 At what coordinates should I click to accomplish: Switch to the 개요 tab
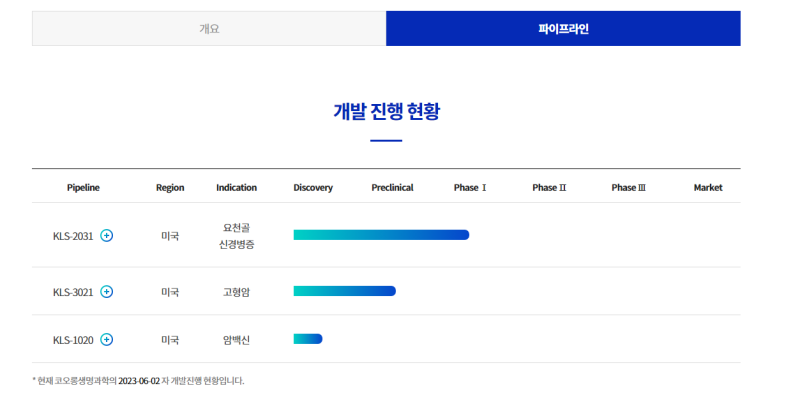tap(209, 28)
